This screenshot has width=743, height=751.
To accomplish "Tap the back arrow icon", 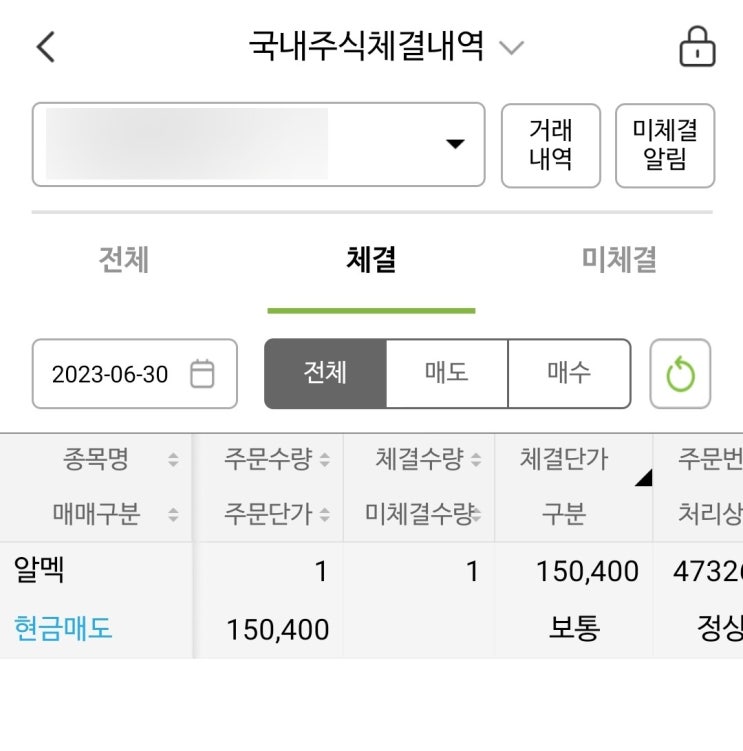I will tap(46, 47).
